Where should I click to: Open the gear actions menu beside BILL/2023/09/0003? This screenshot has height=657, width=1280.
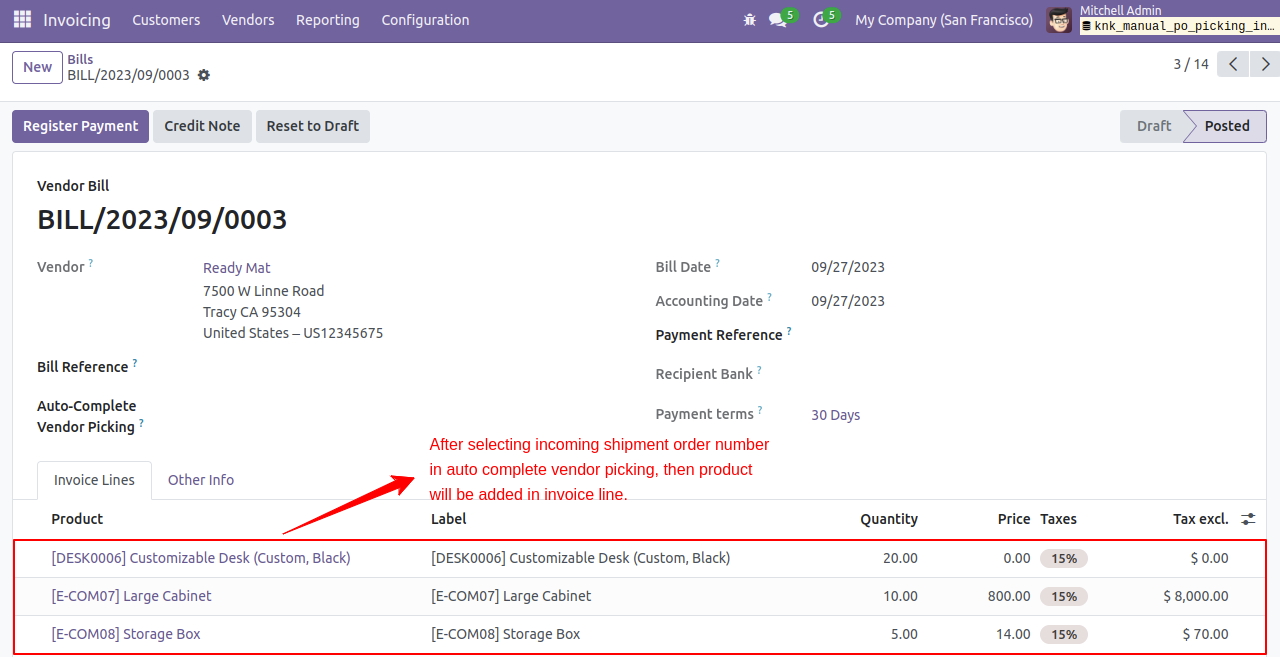click(204, 76)
